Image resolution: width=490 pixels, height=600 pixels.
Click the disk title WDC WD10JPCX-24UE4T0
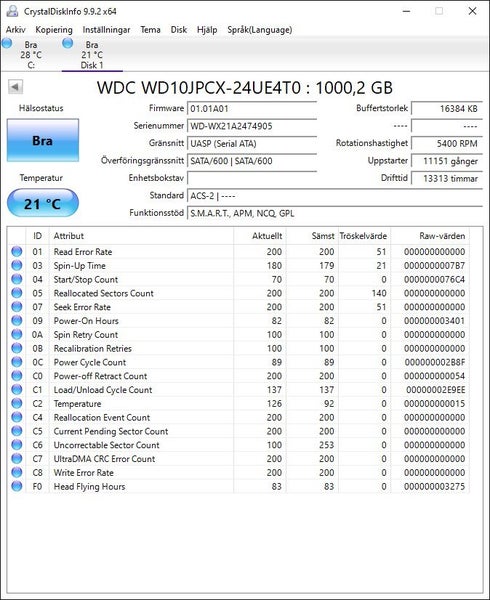click(245, 88)
